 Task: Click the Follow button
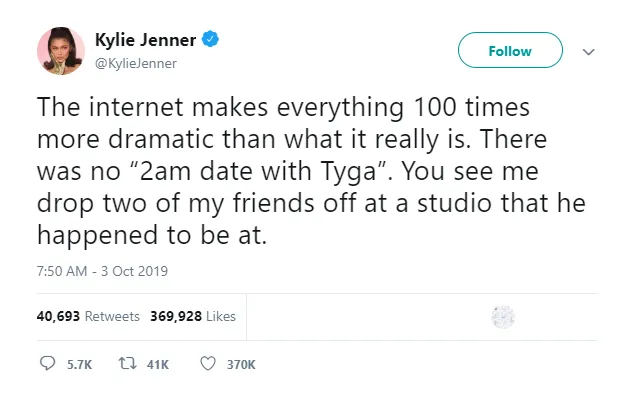[x=510, y=50]
